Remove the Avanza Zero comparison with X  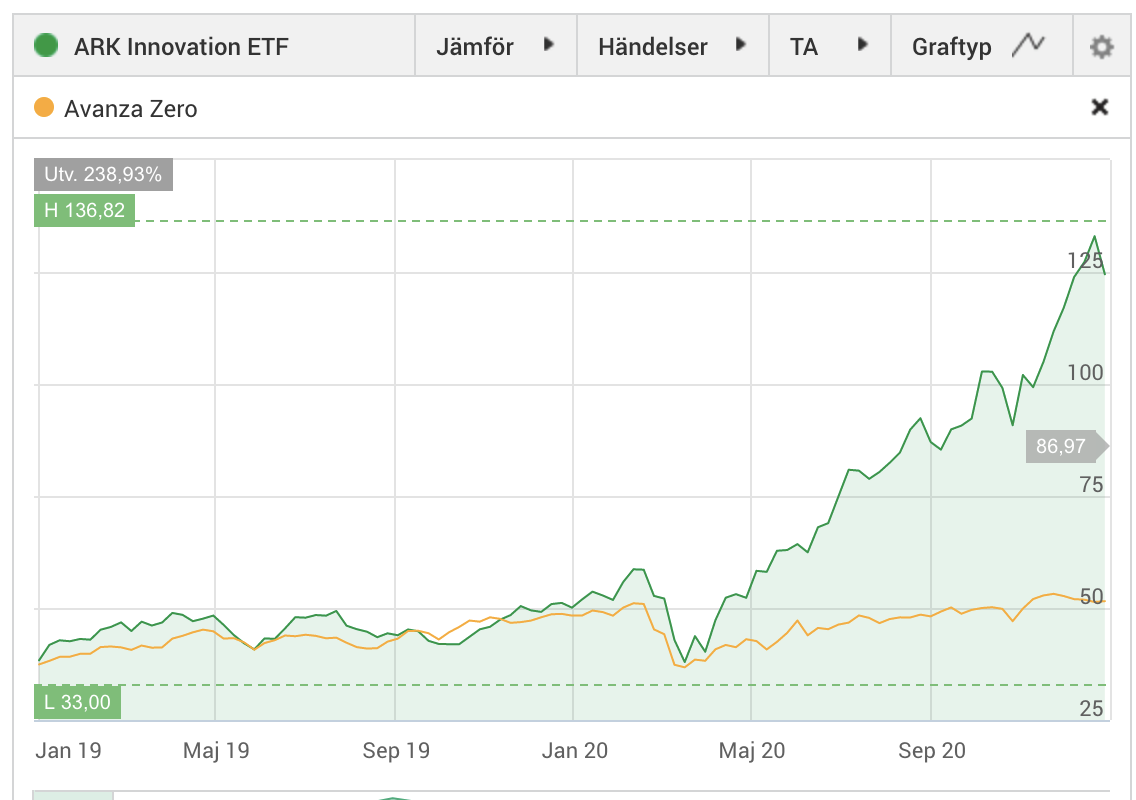pos(1099,107)
